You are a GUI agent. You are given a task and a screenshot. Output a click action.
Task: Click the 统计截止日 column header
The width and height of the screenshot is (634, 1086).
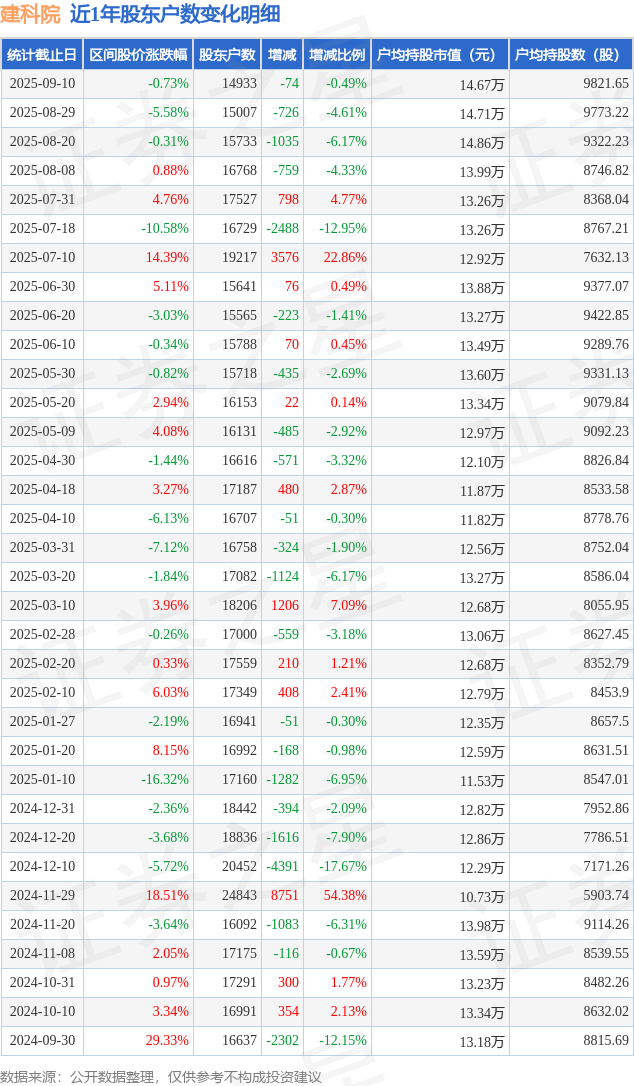42,55
